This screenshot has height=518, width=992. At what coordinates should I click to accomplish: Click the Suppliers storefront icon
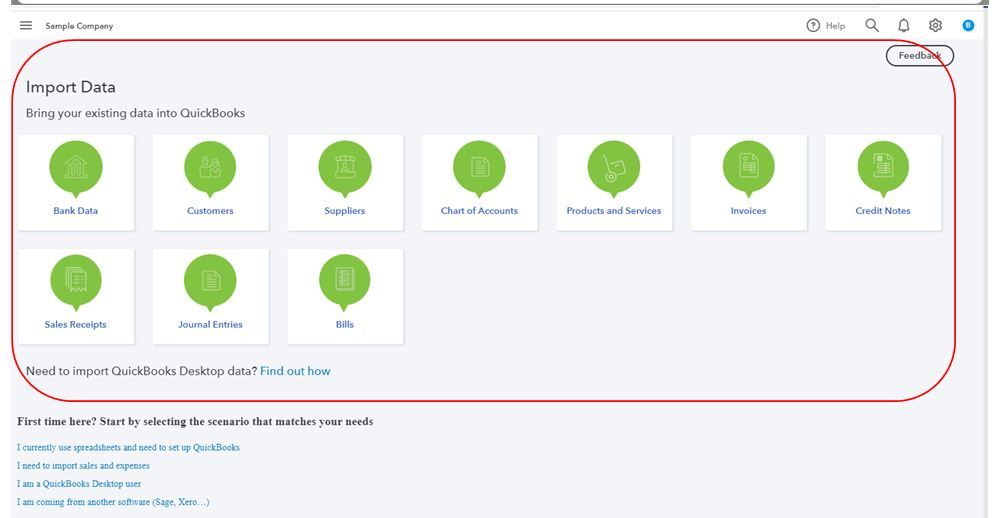345,168
